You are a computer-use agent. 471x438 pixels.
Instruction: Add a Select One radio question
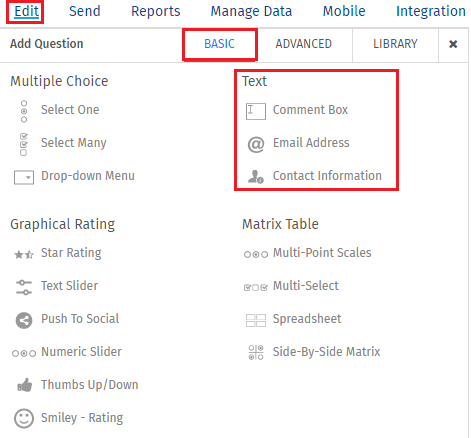coord(70,110)
